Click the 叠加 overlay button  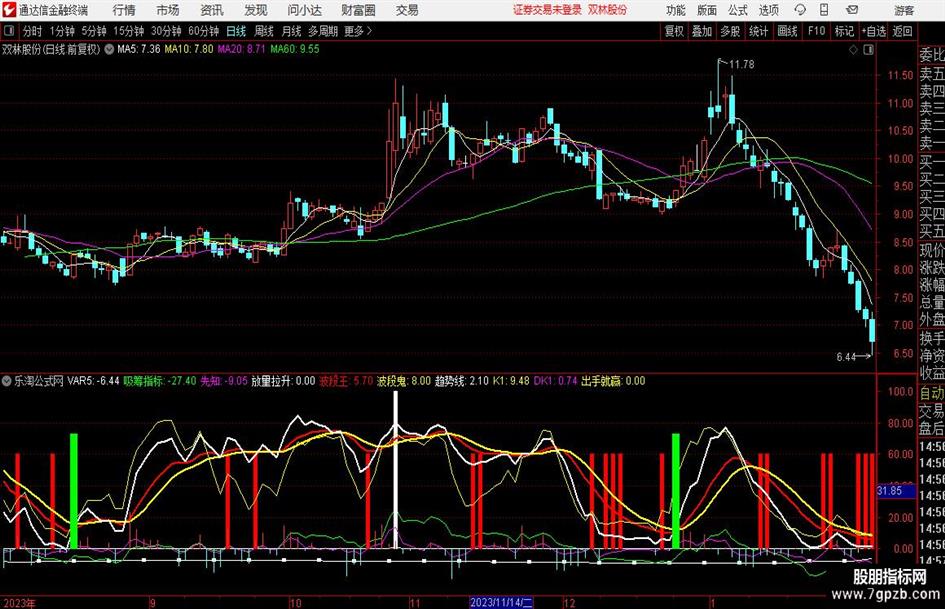pos(702,31)
